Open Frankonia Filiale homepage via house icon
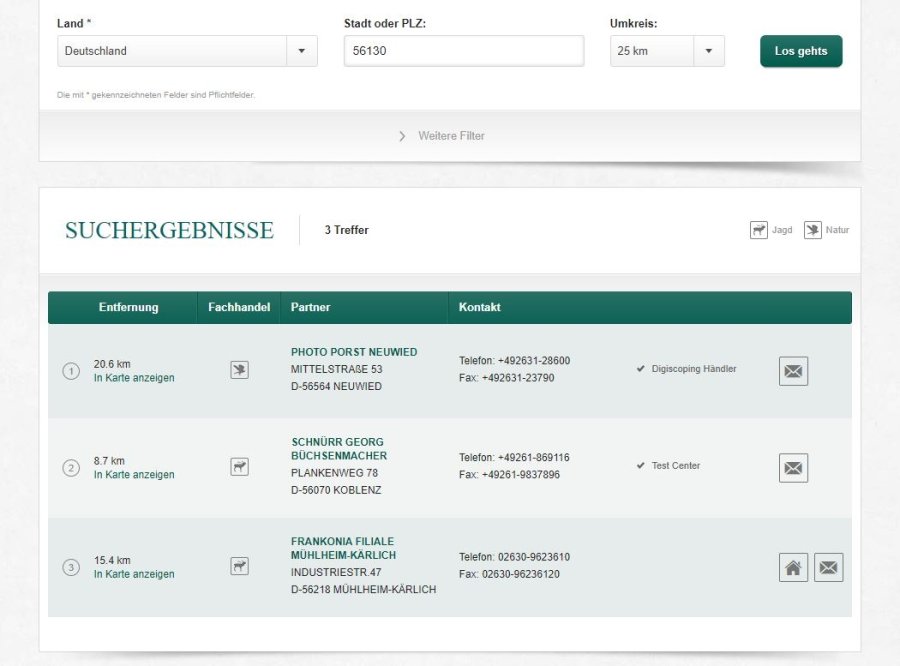The width and height of the screenshot is (900, 666). click(x=793, y=568)
